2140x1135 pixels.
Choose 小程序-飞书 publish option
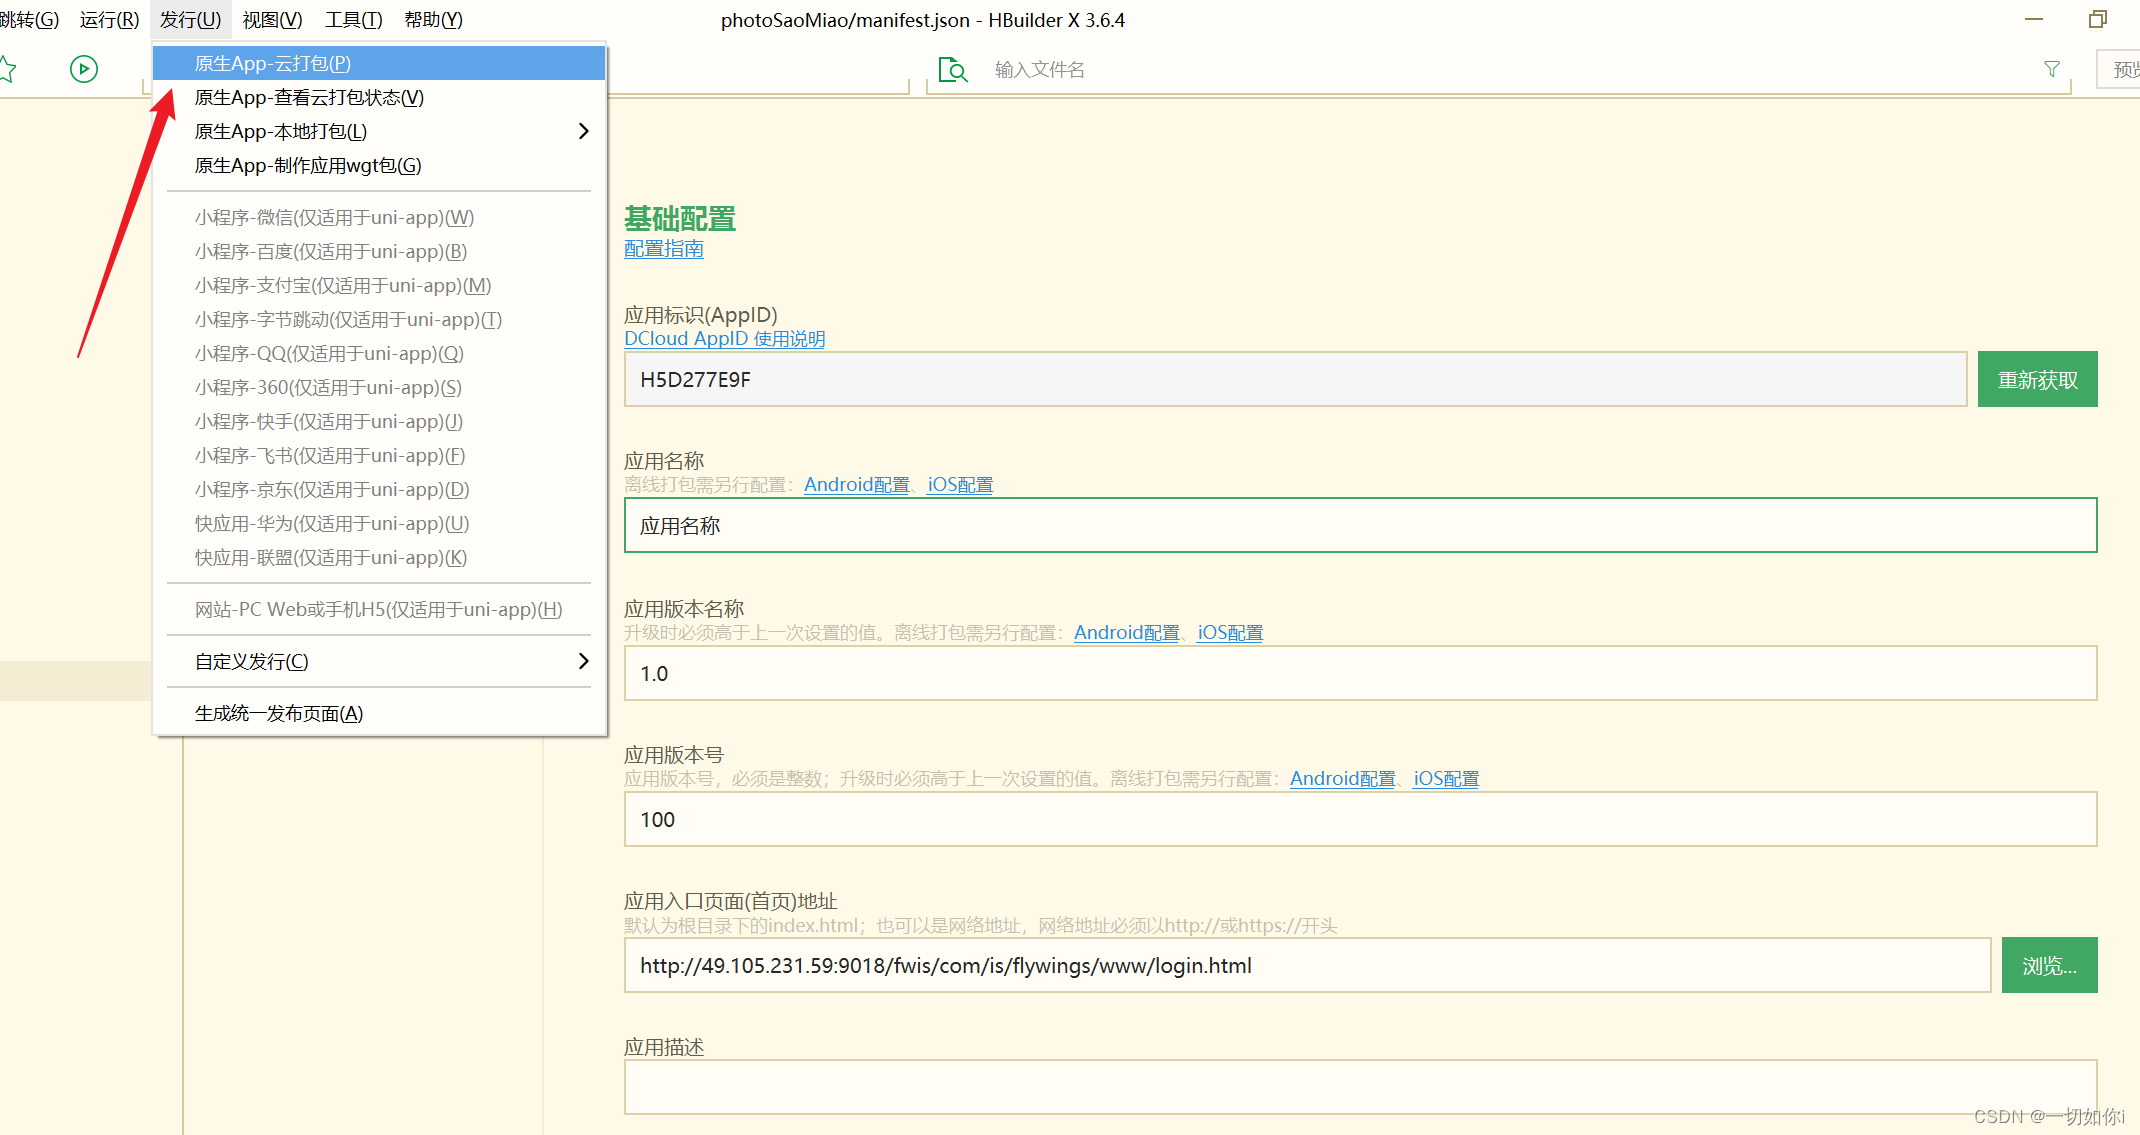pyautogui.click(x=379, y=455)
